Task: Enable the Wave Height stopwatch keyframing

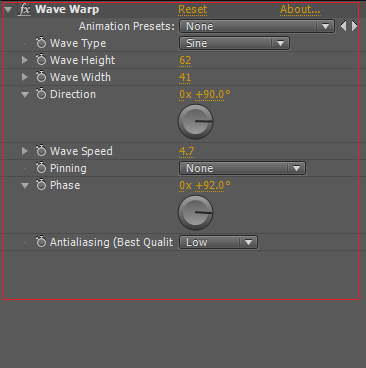Action: [x=41, y=60]
